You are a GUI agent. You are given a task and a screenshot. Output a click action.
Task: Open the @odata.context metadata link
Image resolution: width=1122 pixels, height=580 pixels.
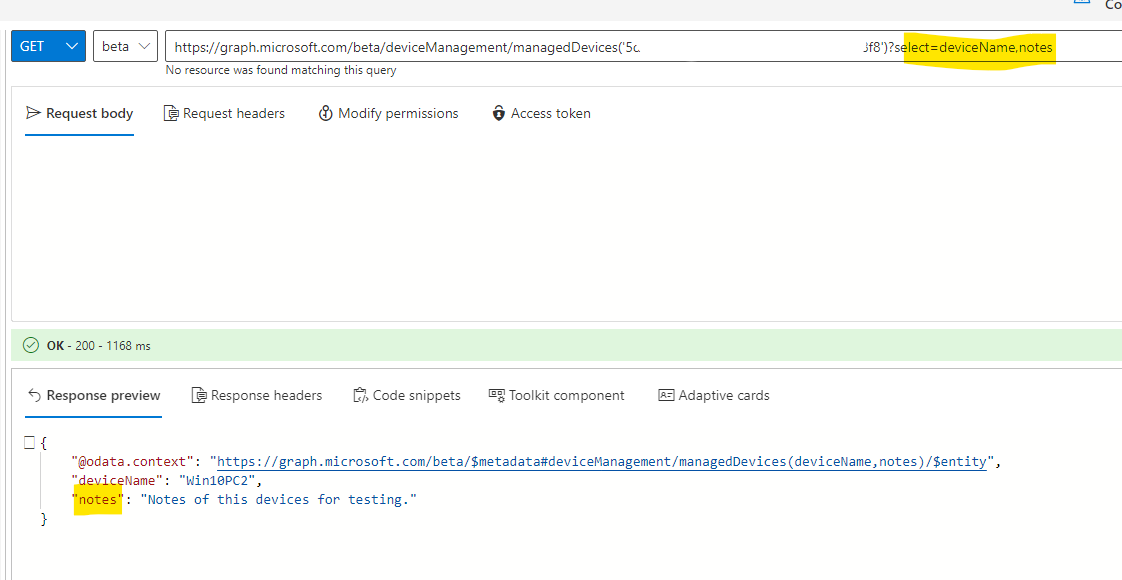tap(602, 461)
